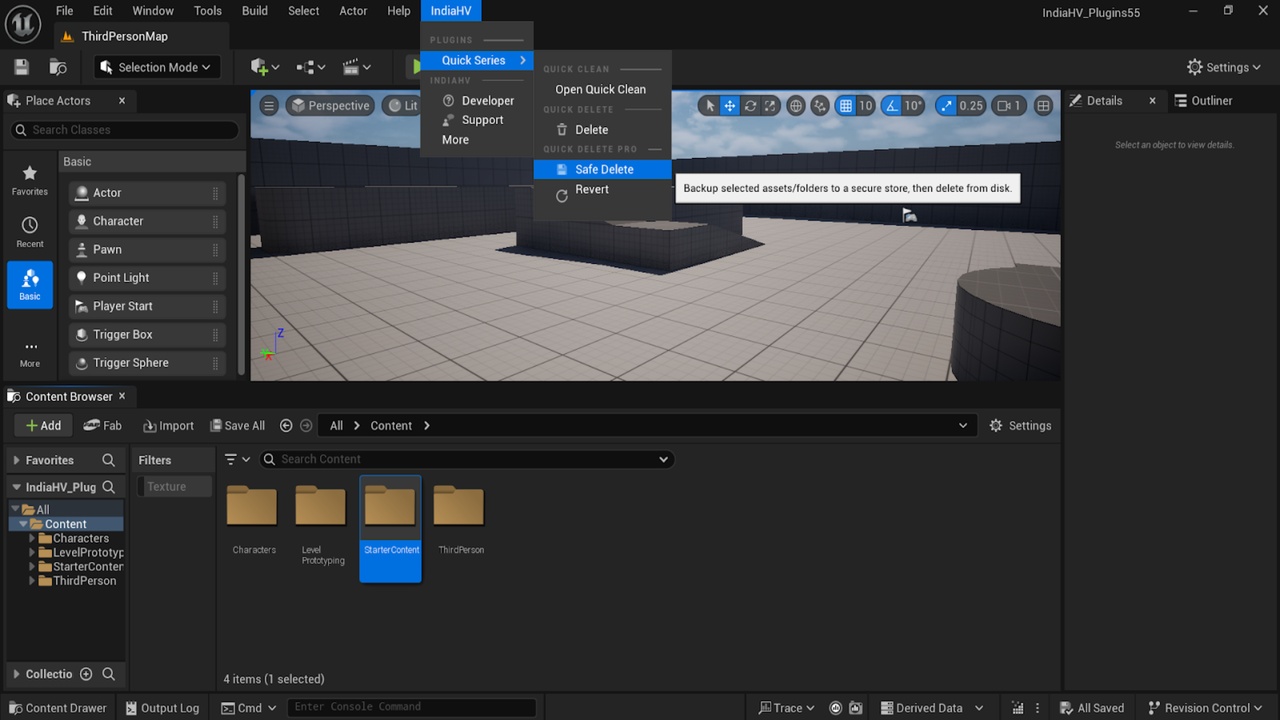
Task: Select Open Quick Clean menu entry
Action: click(602, 89)
